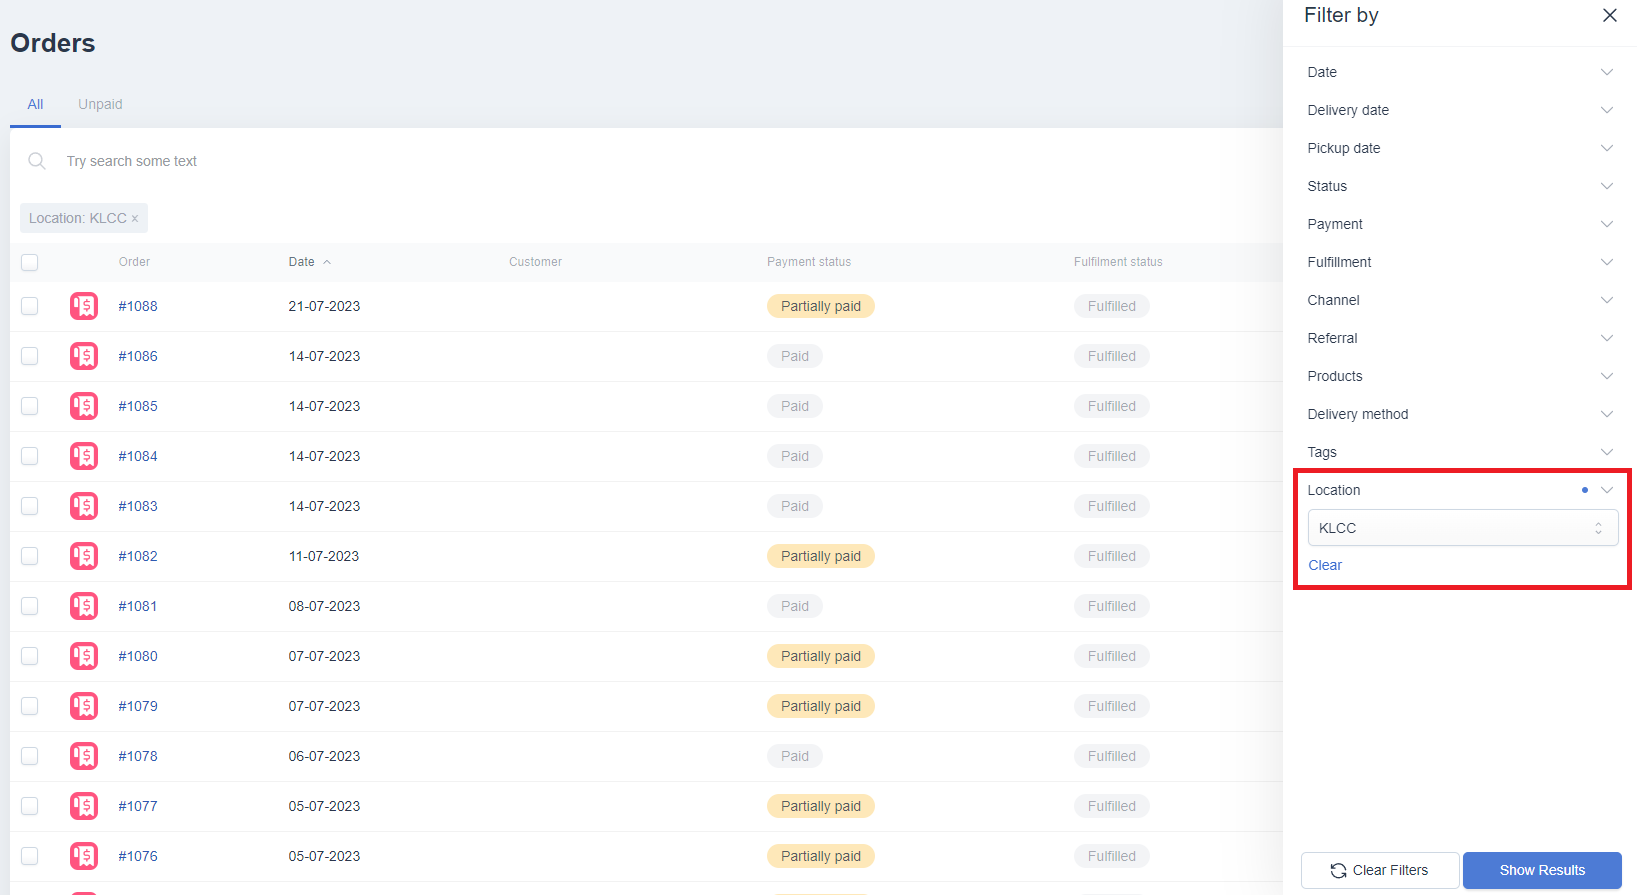
Task: Select checkbox for order #1079
Action: [30, 706]
